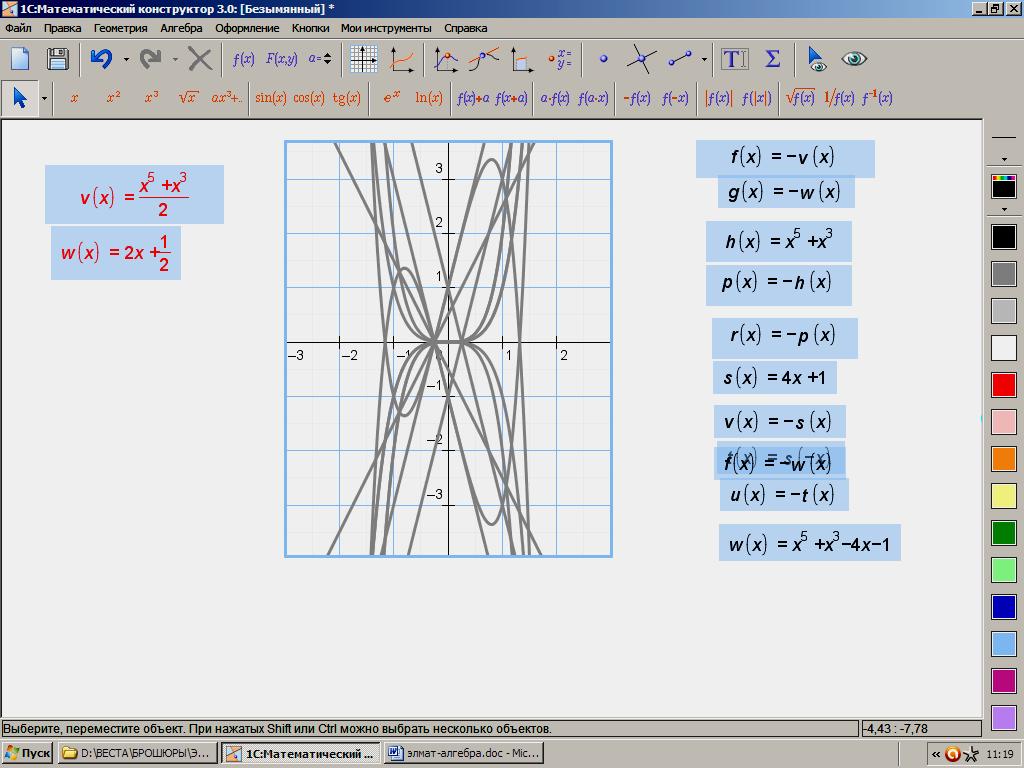Apply square root of f(x) transform
This screenshot has width=1024, height=768.
[800, 98]
